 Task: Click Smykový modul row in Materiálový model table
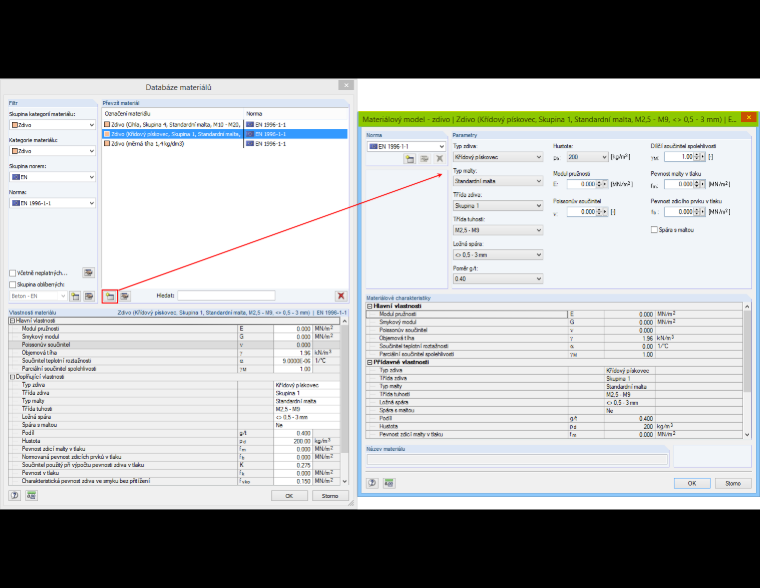(x=554, y=322)
